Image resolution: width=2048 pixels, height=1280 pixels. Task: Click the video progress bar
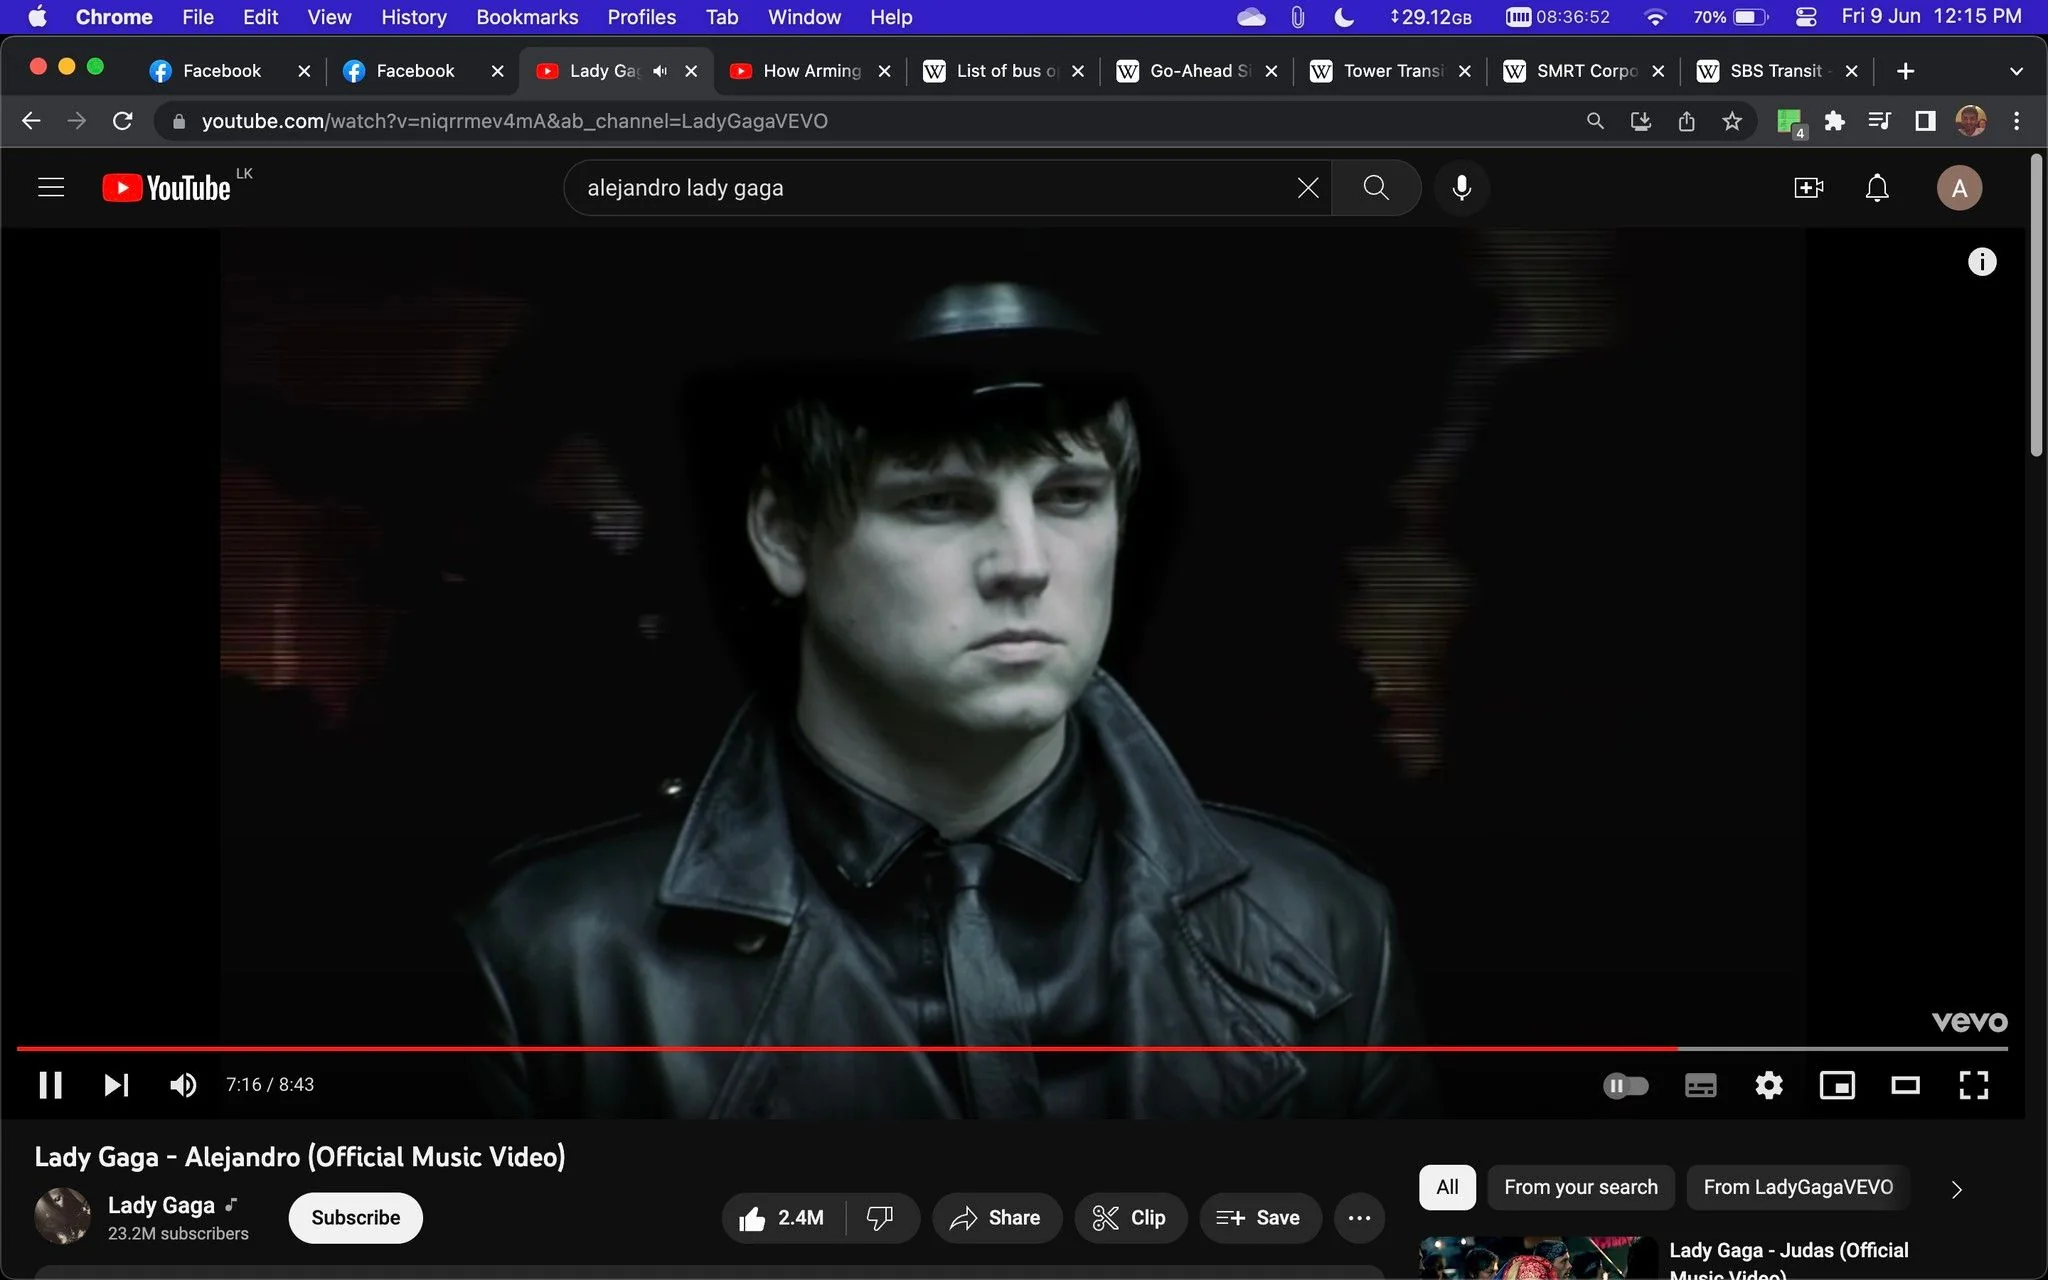pyautogui.click(x=1012, y=1048)
